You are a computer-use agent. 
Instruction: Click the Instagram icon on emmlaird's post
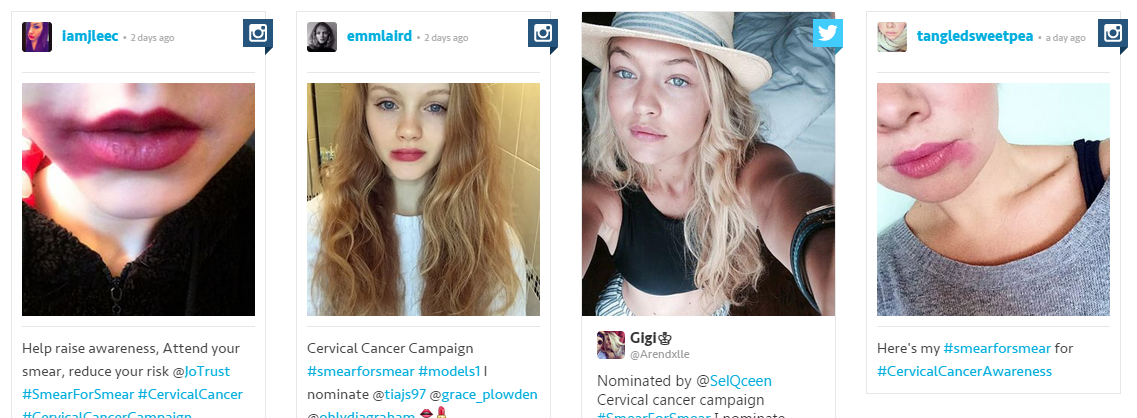click(x=542, y=34)
